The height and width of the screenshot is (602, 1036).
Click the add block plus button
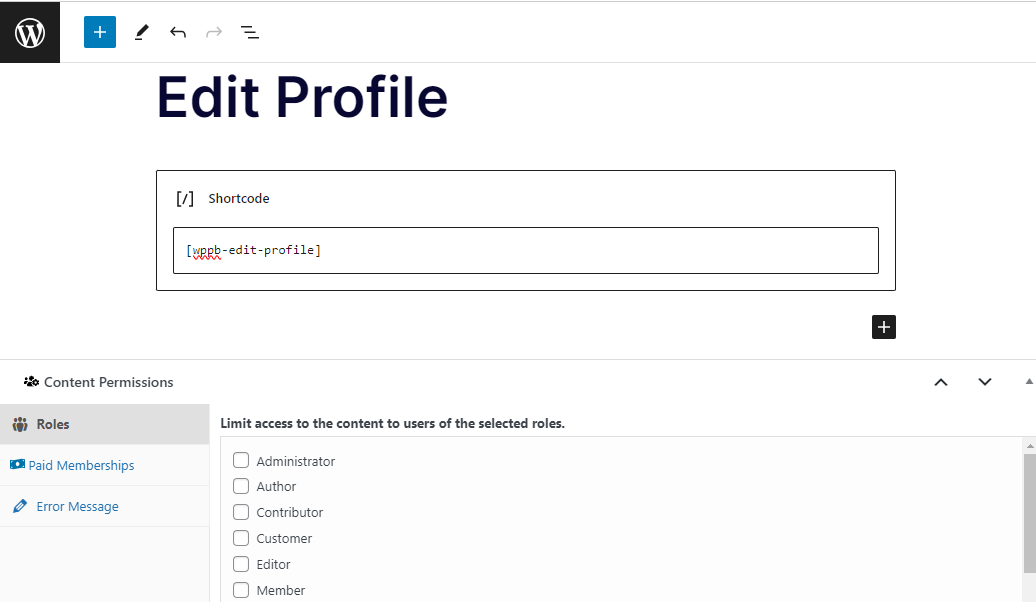pyautogui.click(x=883, y=327)
